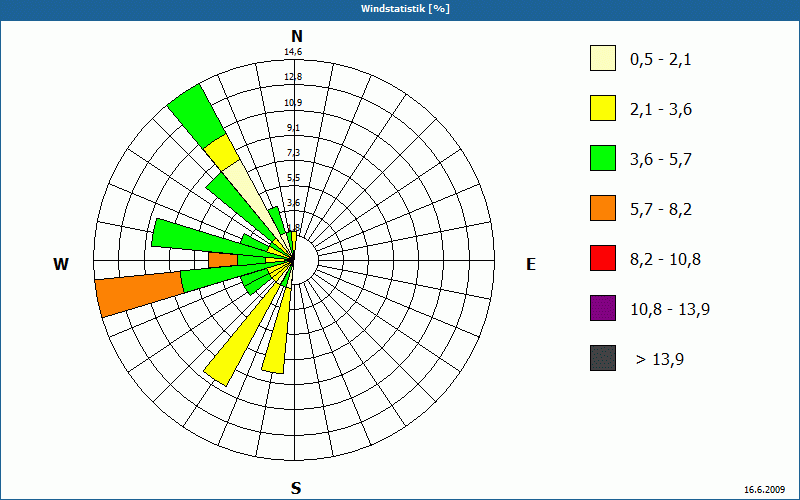Click the legend label '3,6 - 5,7'

pyautogui.click(x=661, y=160)
